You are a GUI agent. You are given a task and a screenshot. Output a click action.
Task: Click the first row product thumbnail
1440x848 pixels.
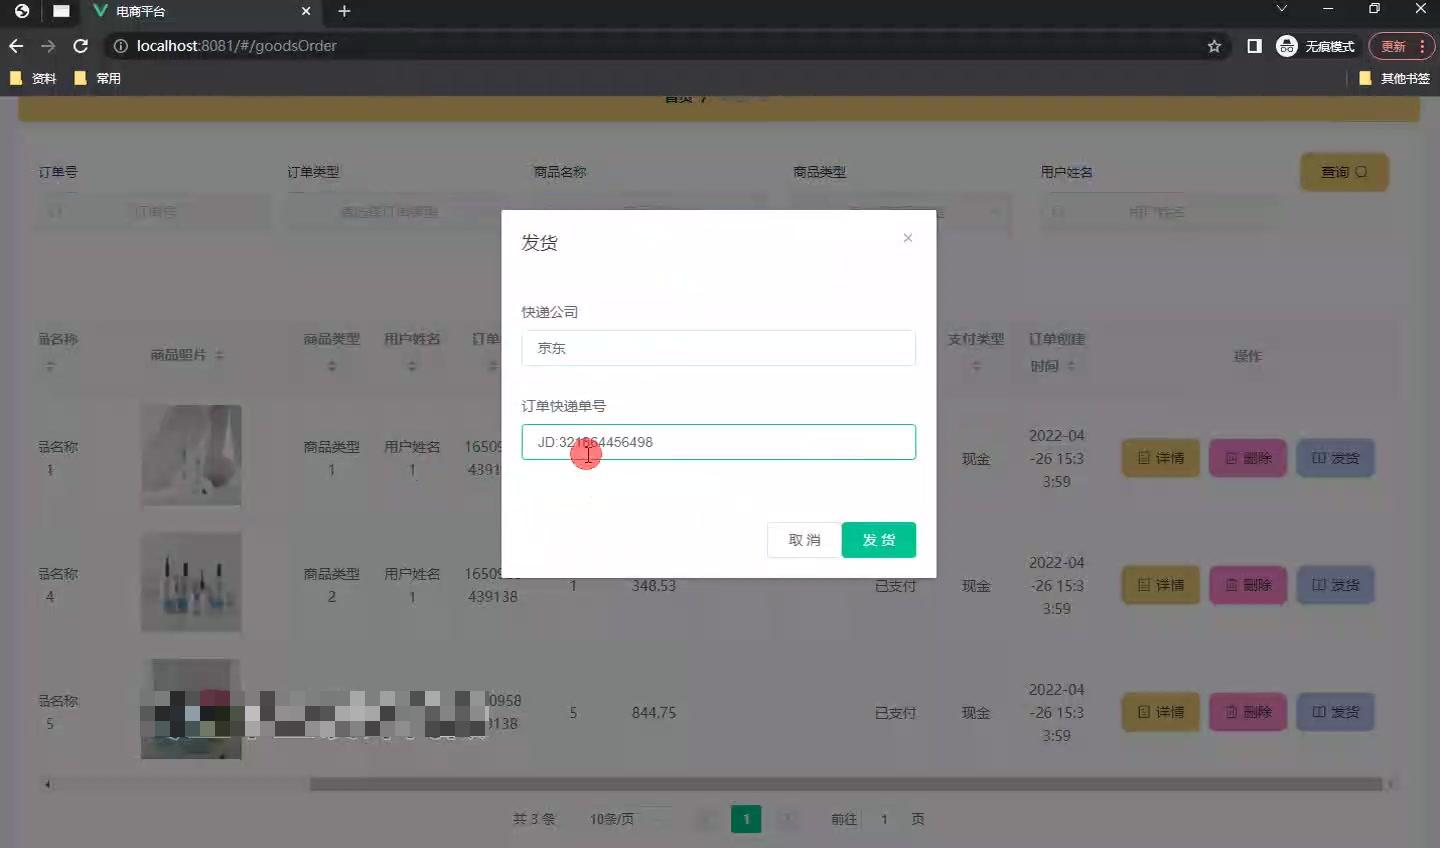[x=191, y=455]
